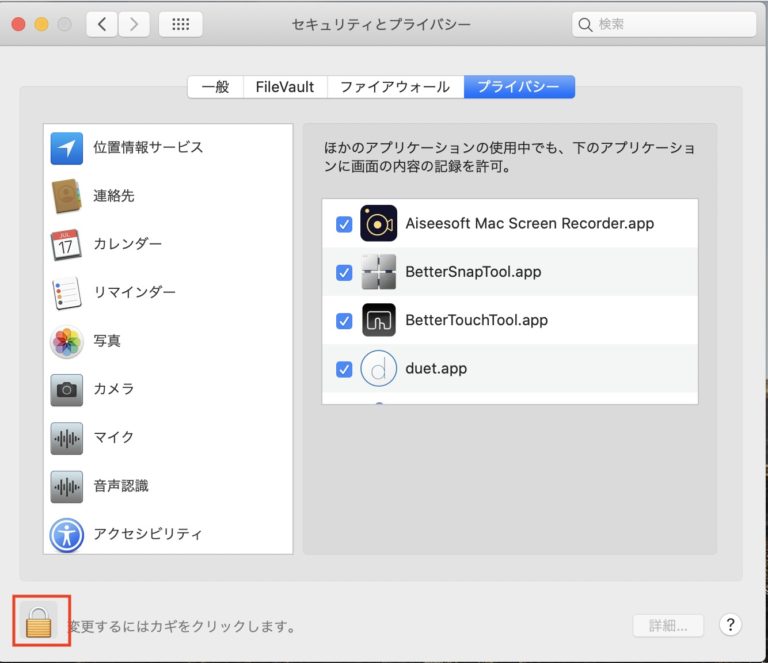Switch to the FileVault tab

[x=285, y=87]
